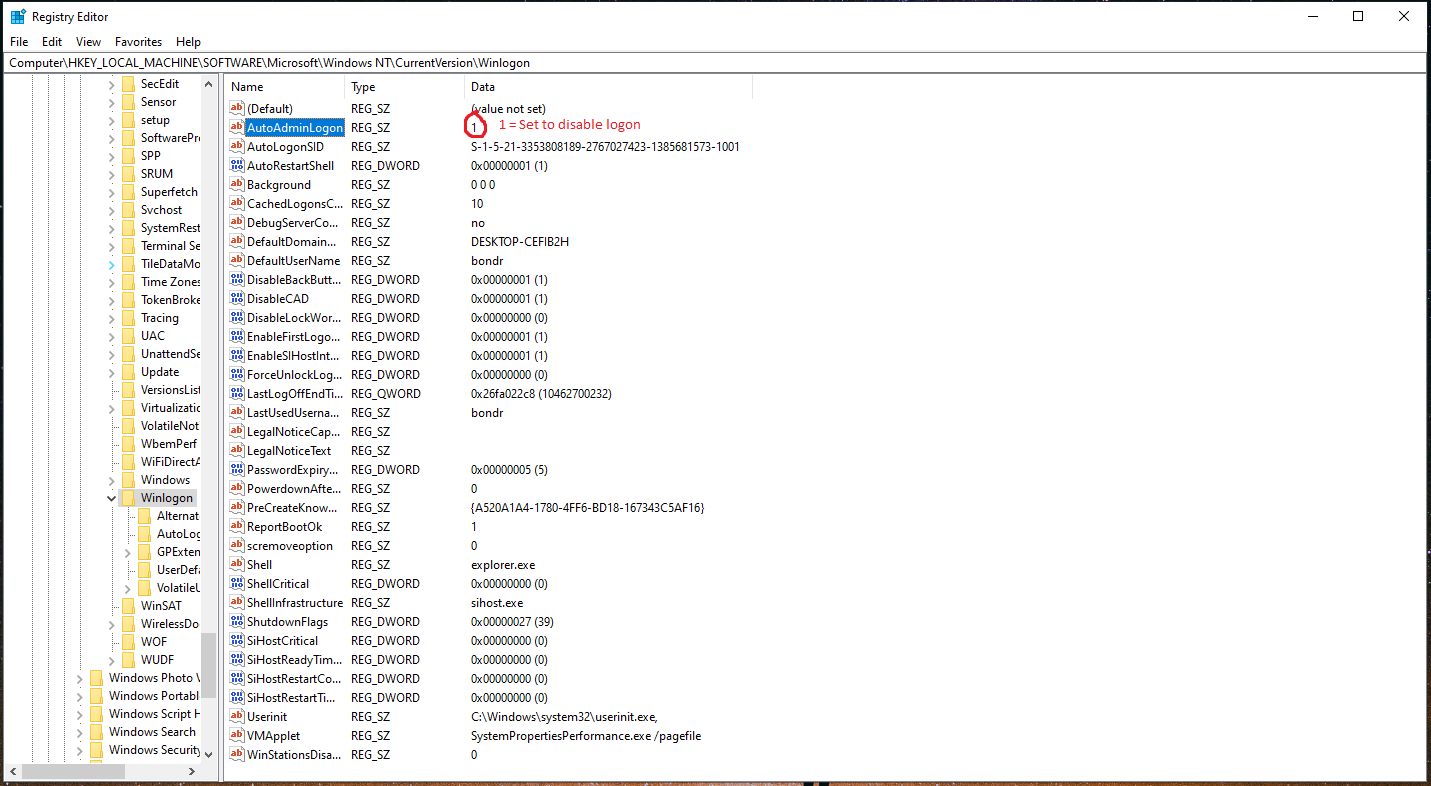The height and width of the screenshot is (786, 1431).
Task: Collapse the Winlogon key using its chevron
Action: [x=111, y=497]
